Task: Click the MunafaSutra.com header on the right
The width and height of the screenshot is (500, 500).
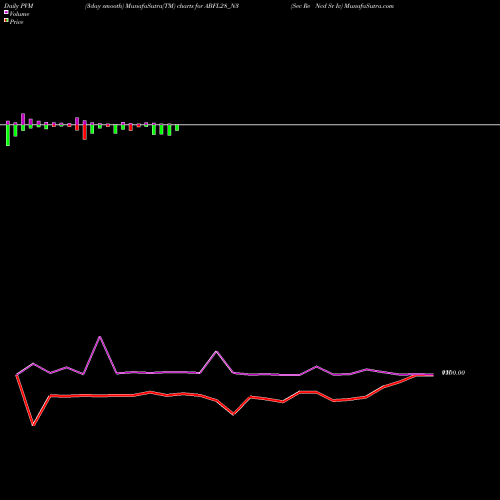Action: 342,6
